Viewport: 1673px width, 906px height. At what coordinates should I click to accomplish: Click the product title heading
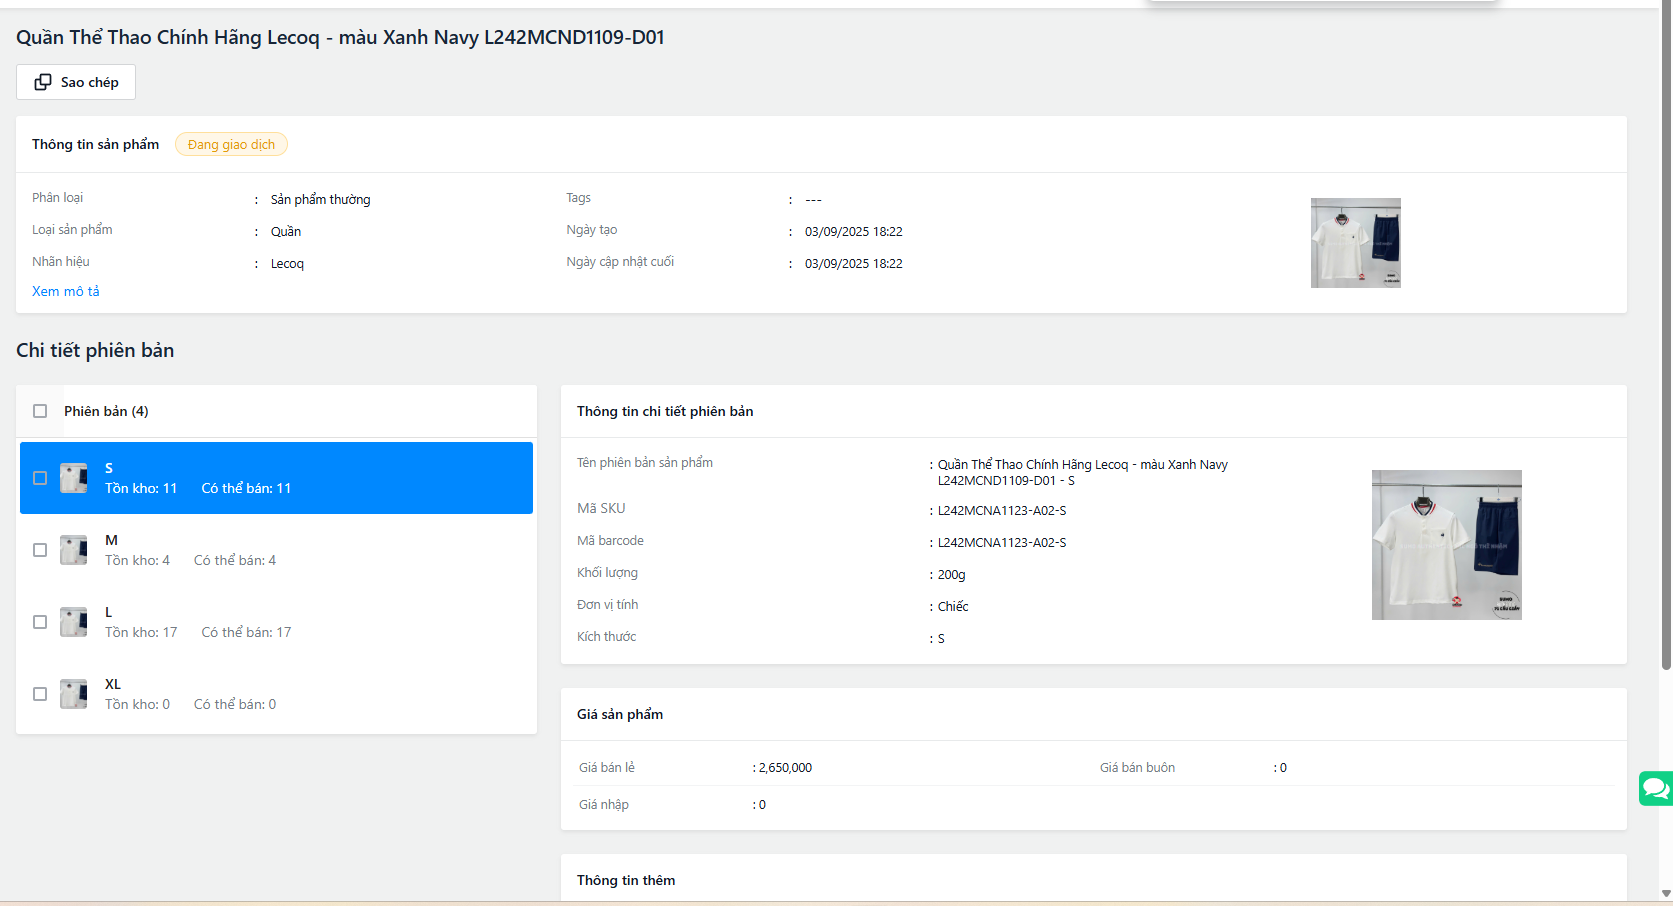(x=340, y=37)
